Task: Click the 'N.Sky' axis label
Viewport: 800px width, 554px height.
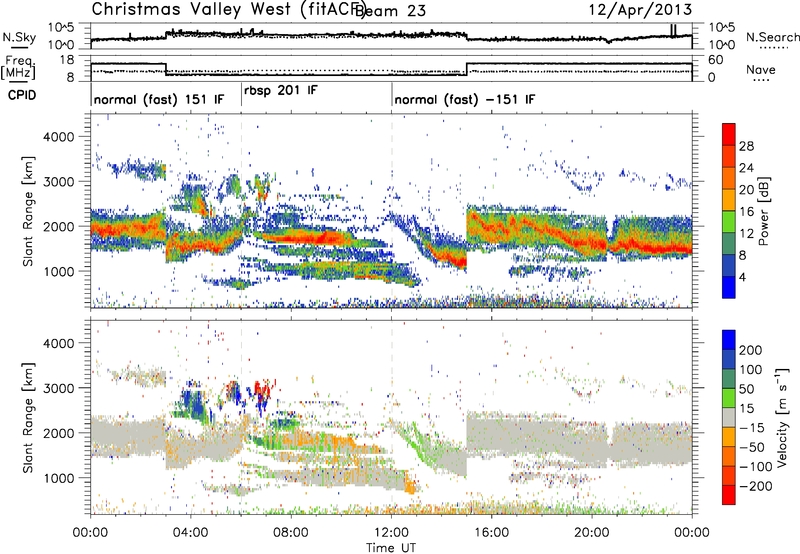Action: [x=19, y=37]
